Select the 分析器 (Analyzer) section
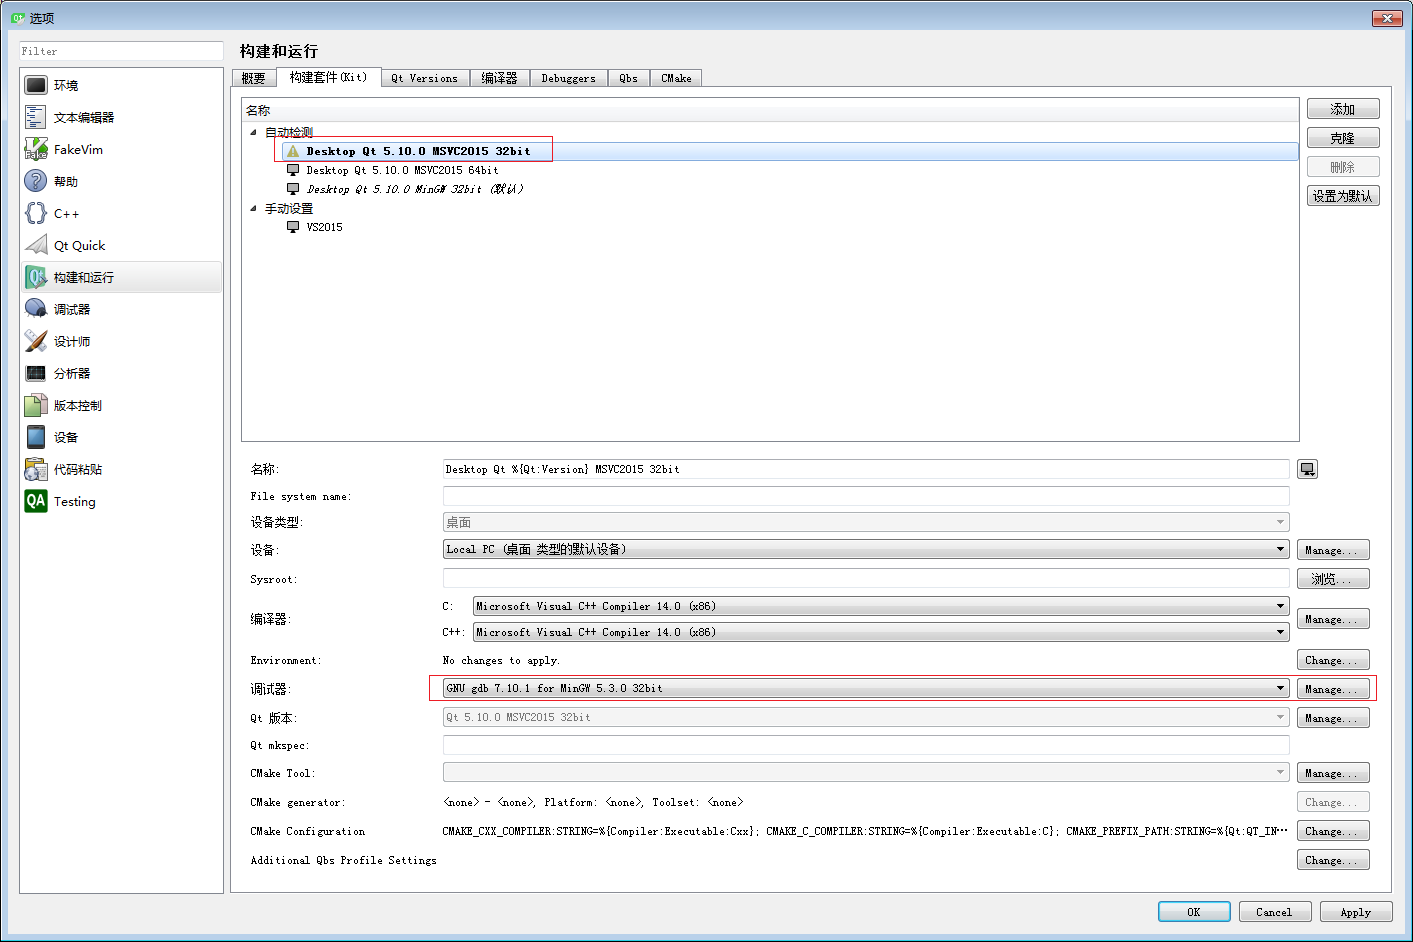The height and width of the screenshot is (942, 1413). [69, 372]
